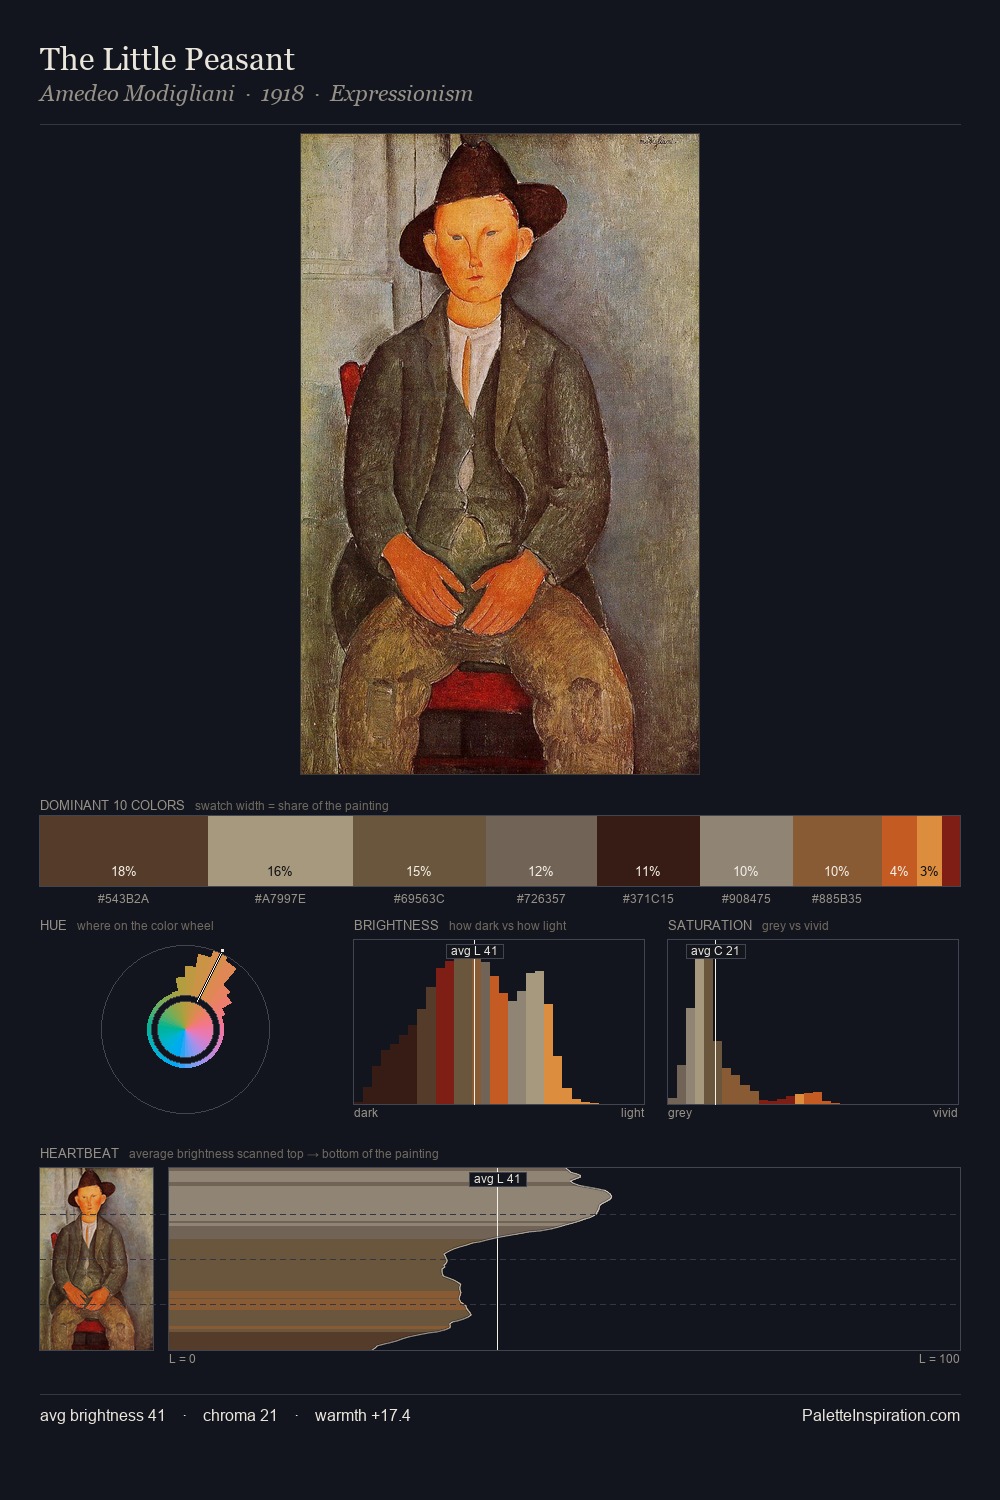Select the 16% beige swatch

point(280,851)
